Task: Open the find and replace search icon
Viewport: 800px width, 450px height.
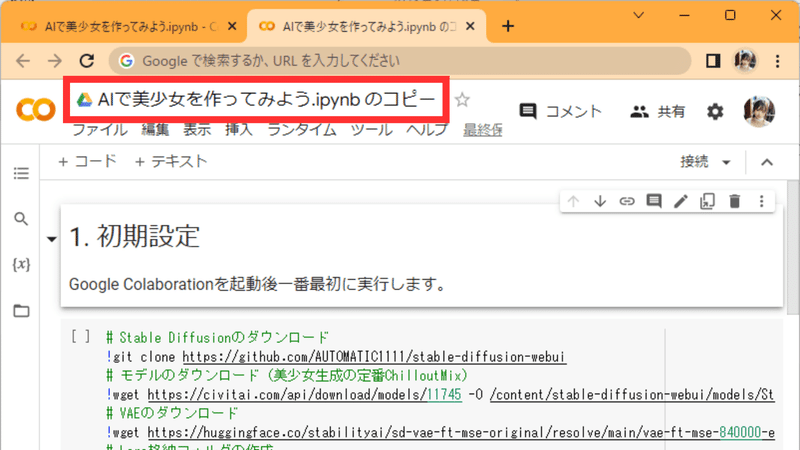Action: click(x=21, y=219)
